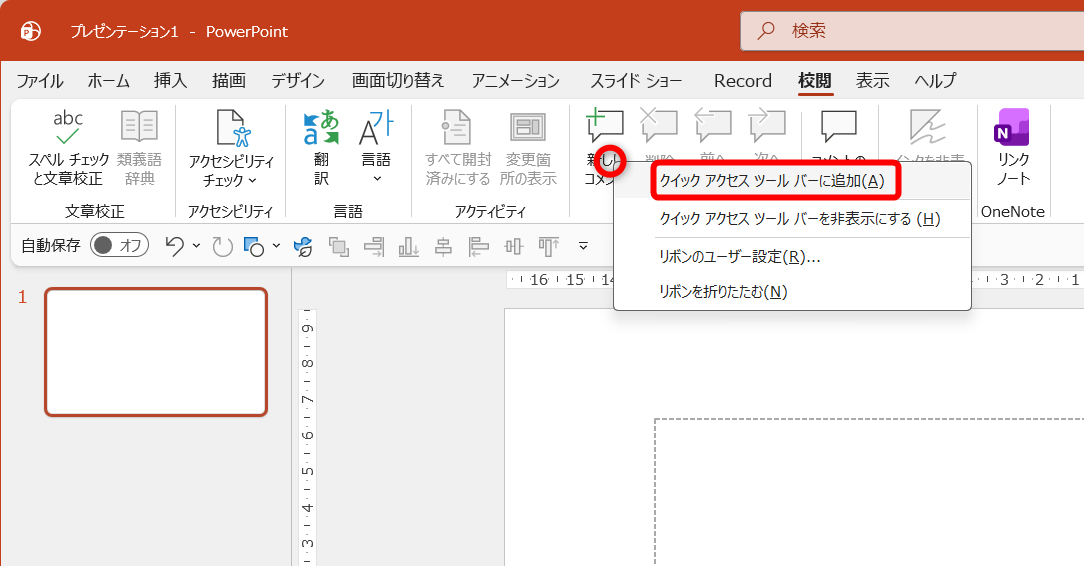1084x566 pixels.
Task: Click the delete comment (削除) icon
Action: coord(659,125)
